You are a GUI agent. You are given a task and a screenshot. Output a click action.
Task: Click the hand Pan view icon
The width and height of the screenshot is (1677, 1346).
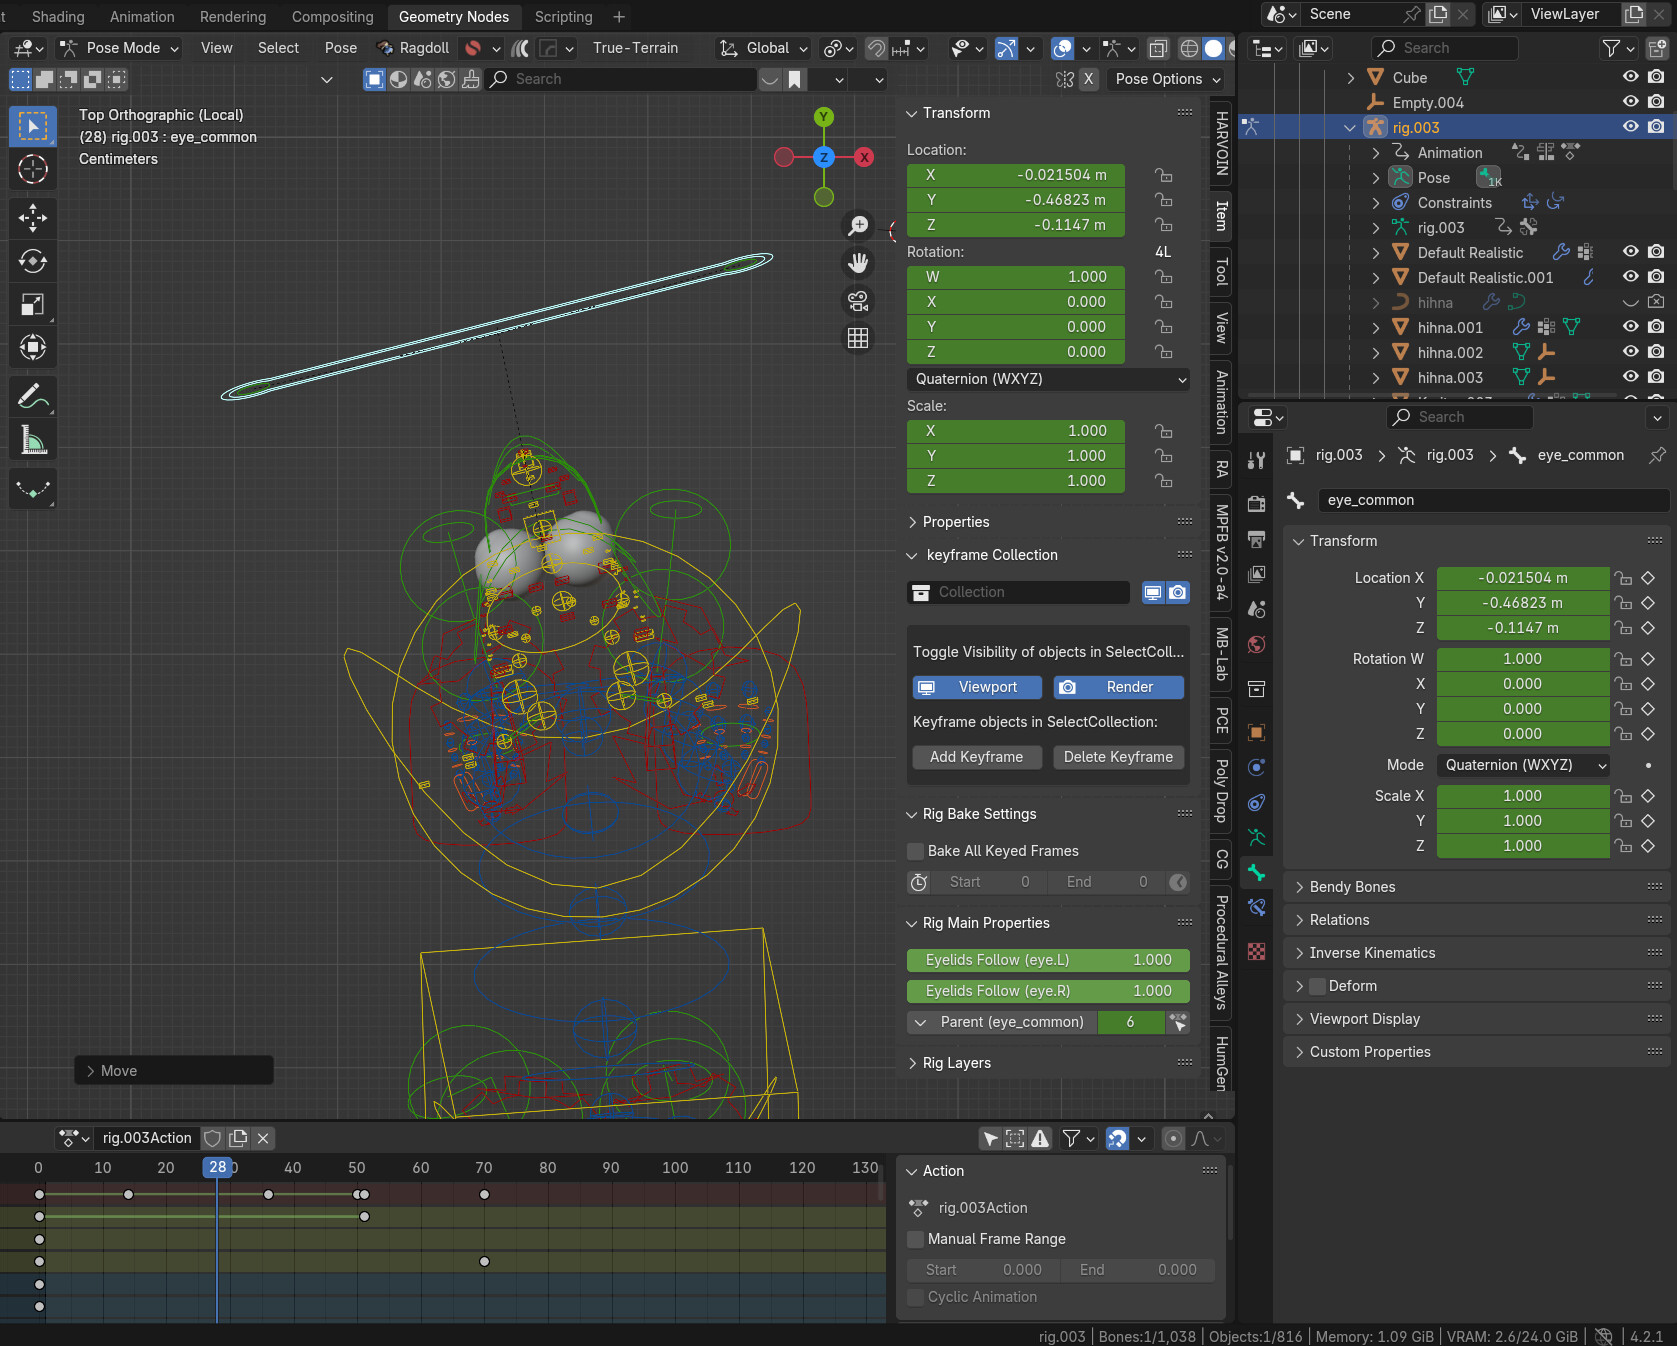858,263
